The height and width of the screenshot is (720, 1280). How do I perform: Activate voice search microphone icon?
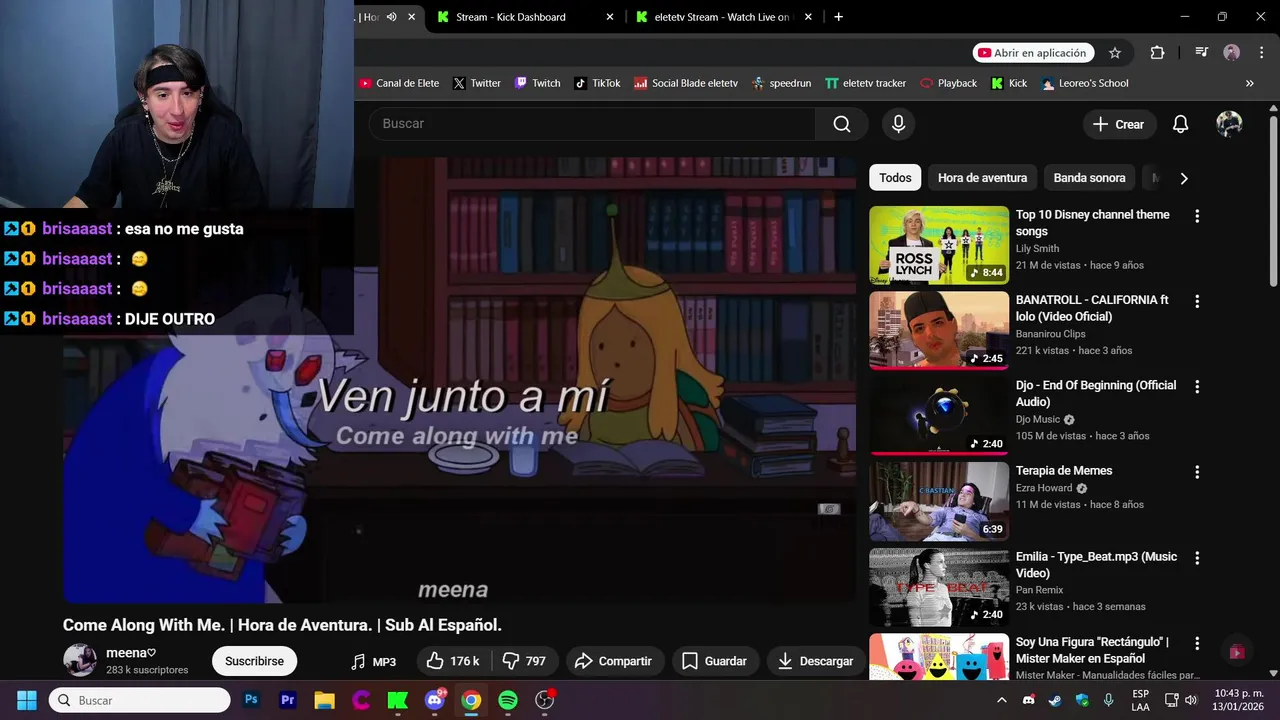[898, 124]
